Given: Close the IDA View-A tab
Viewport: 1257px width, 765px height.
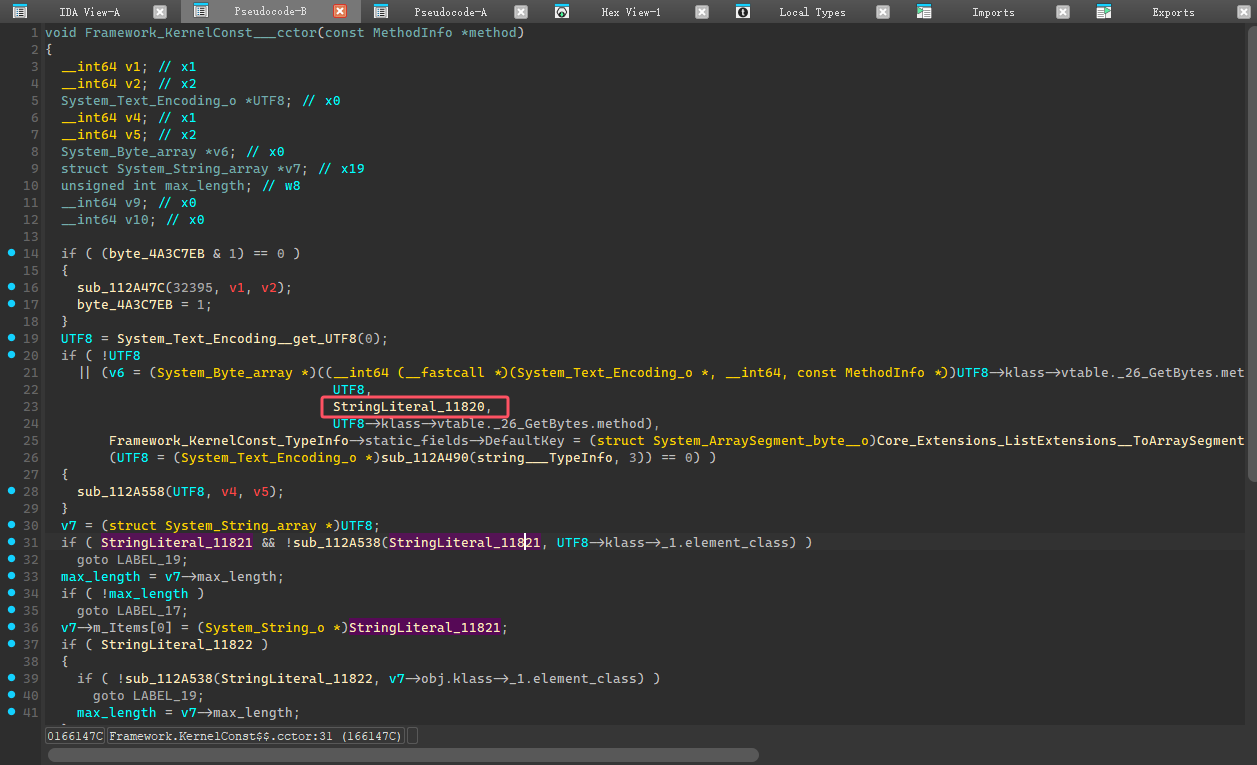Looking at the screenshot, I should pos(160,12).
